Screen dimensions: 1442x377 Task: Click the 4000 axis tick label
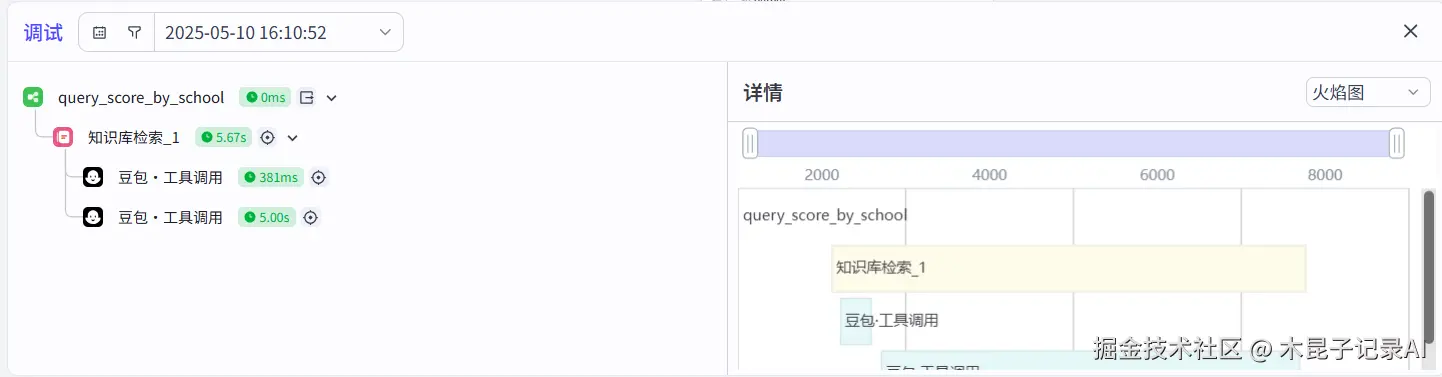pyautogui.click(x=989, y=175)
